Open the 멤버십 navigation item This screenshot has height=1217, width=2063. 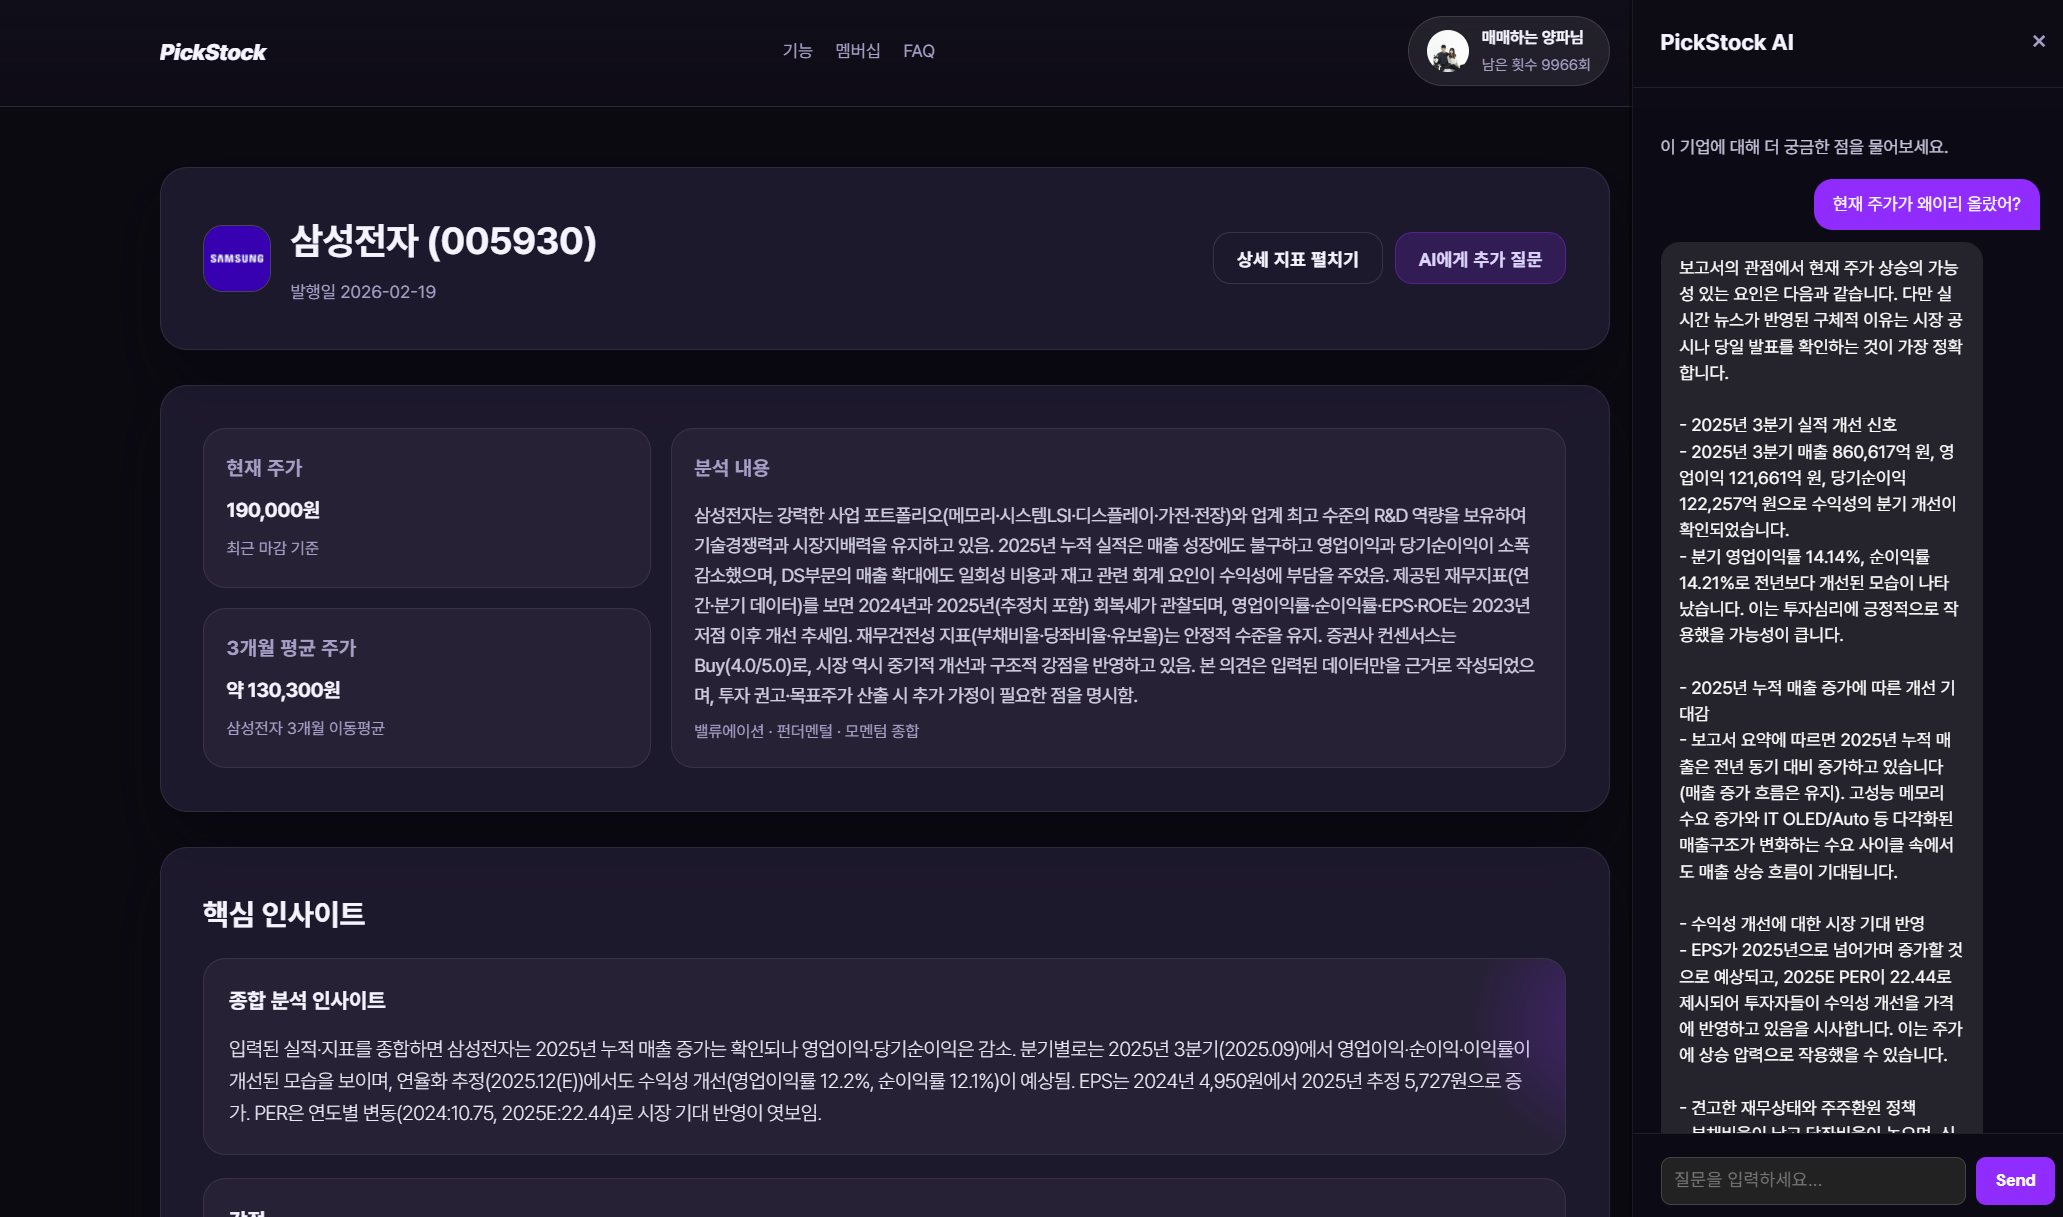click(x=856, y=51)
